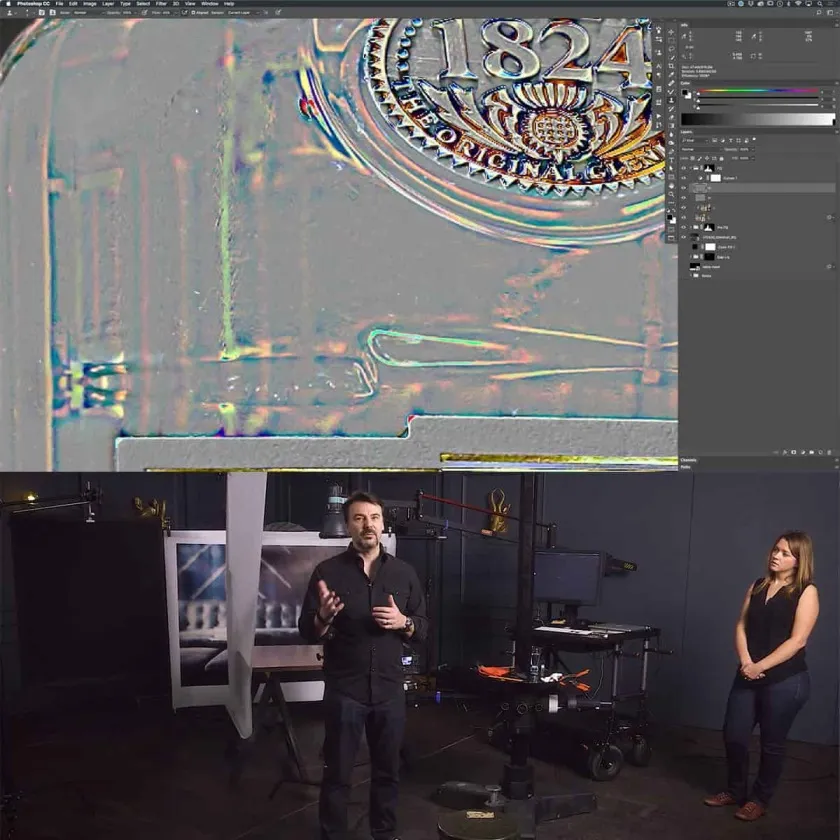
Task: Open the Layer menu
Action: (107, 4)
